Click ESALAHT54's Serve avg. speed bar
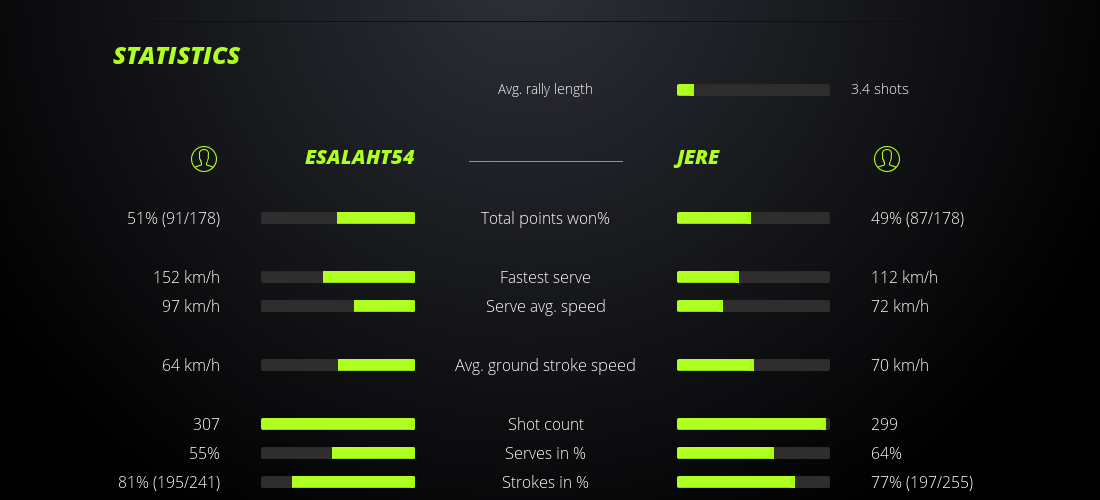The width and height of the screenshot is (1100, 500). [x=338, y=306]
